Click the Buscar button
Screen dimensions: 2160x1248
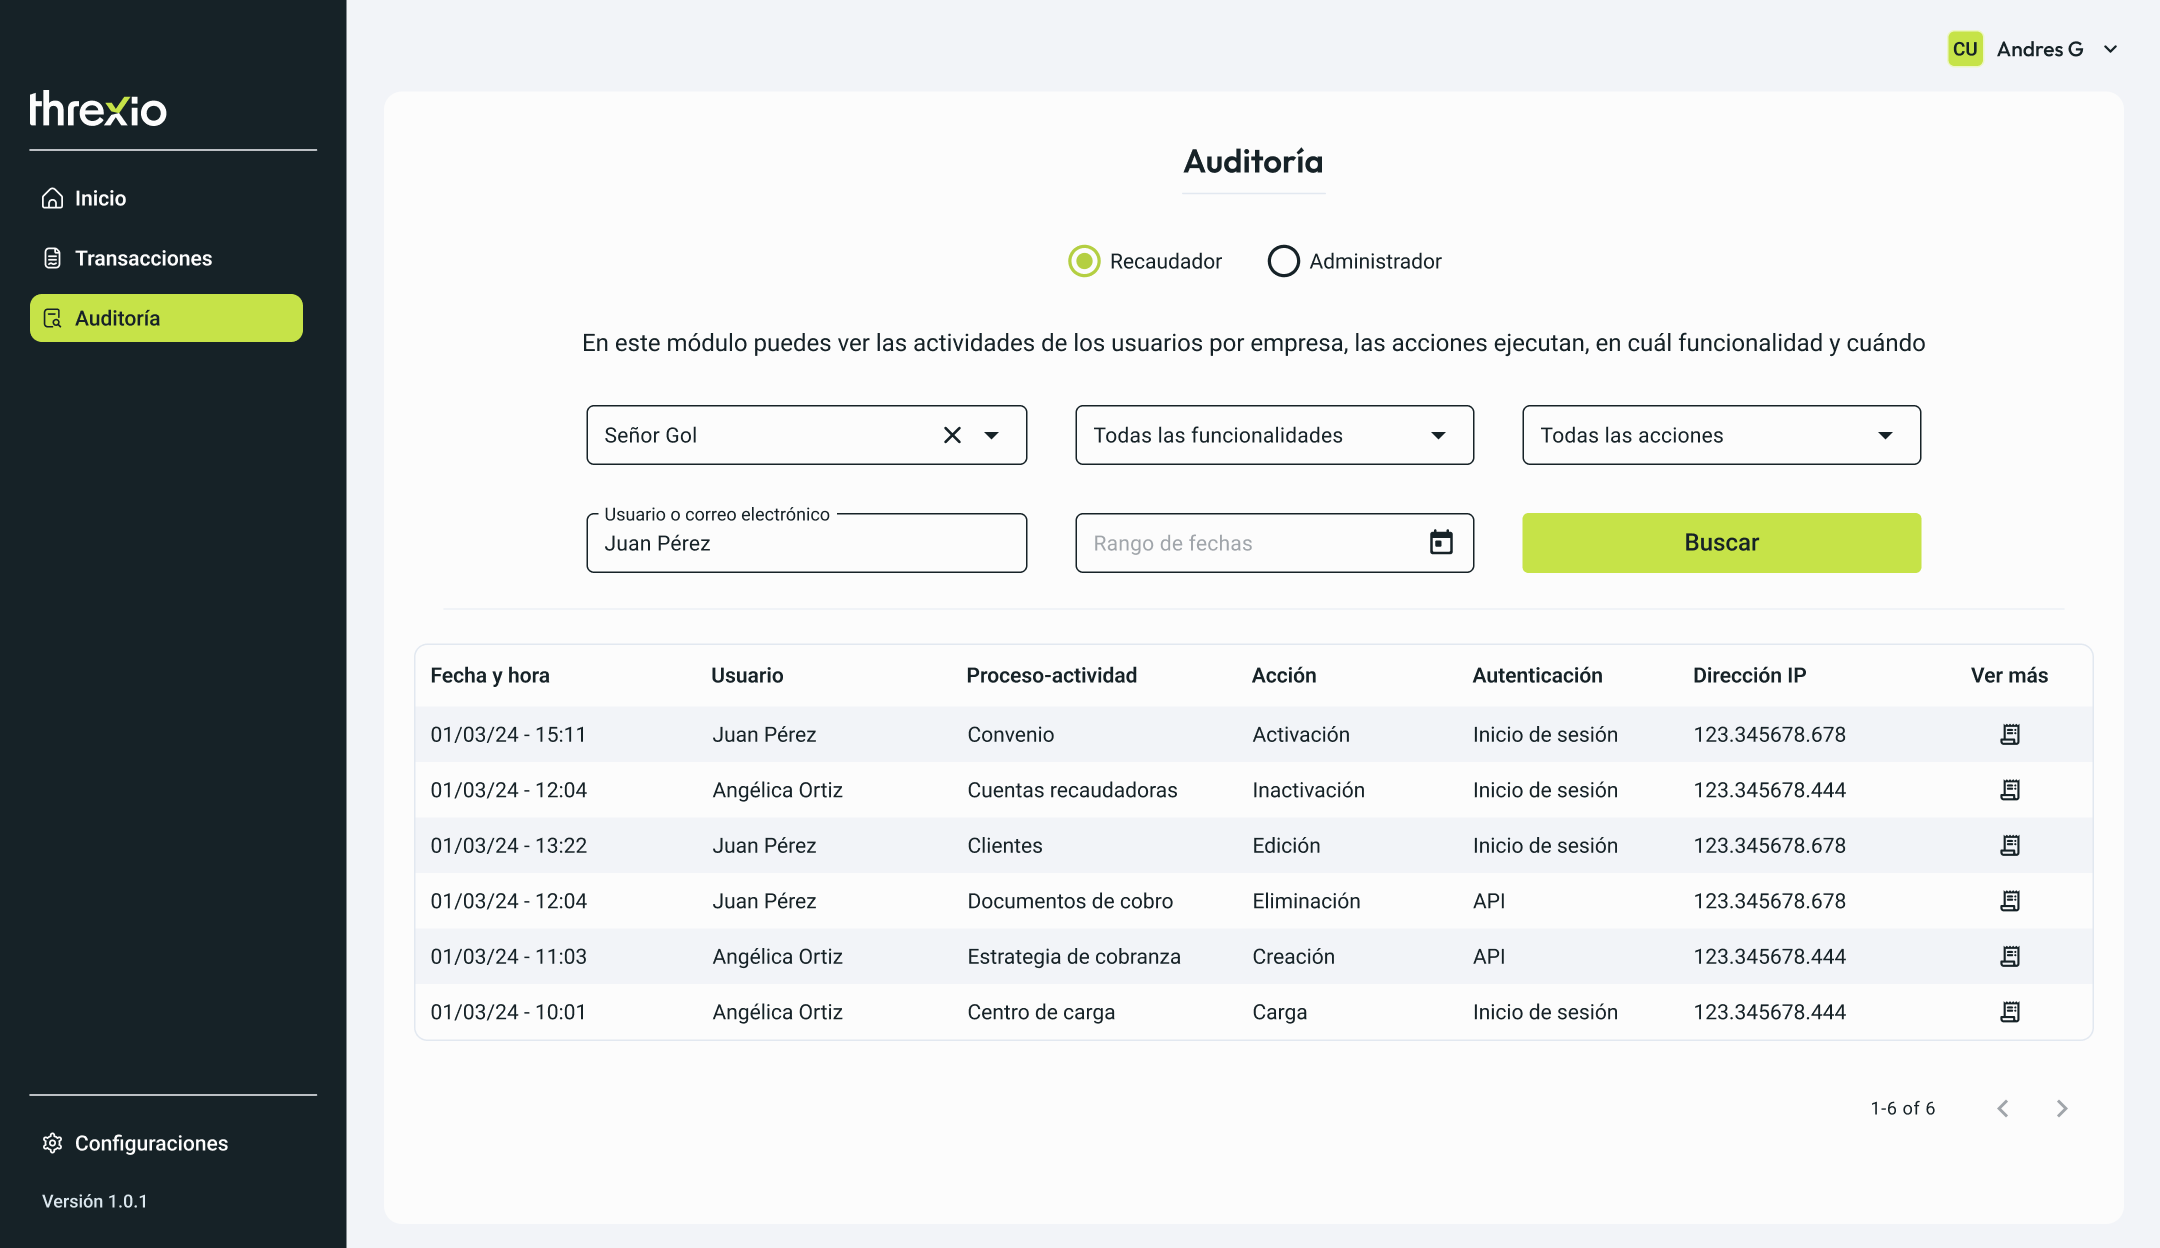point(1721,543)
